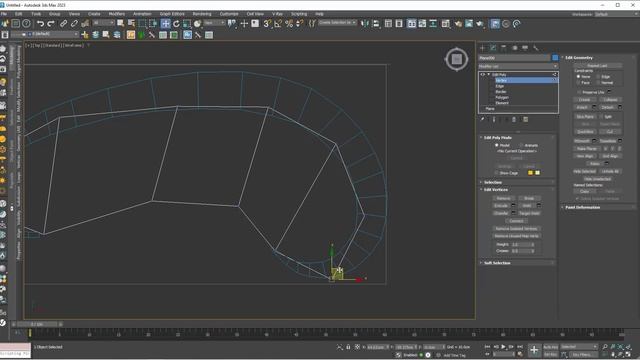The width and height of the screenshot is (640, 360).
Task: Toggle the Show Cage checkbox
Action: [x=497, y=173]
